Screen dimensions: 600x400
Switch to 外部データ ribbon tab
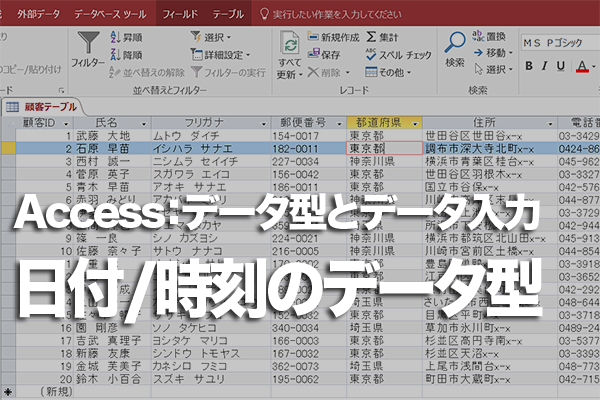tap(38, 14)
